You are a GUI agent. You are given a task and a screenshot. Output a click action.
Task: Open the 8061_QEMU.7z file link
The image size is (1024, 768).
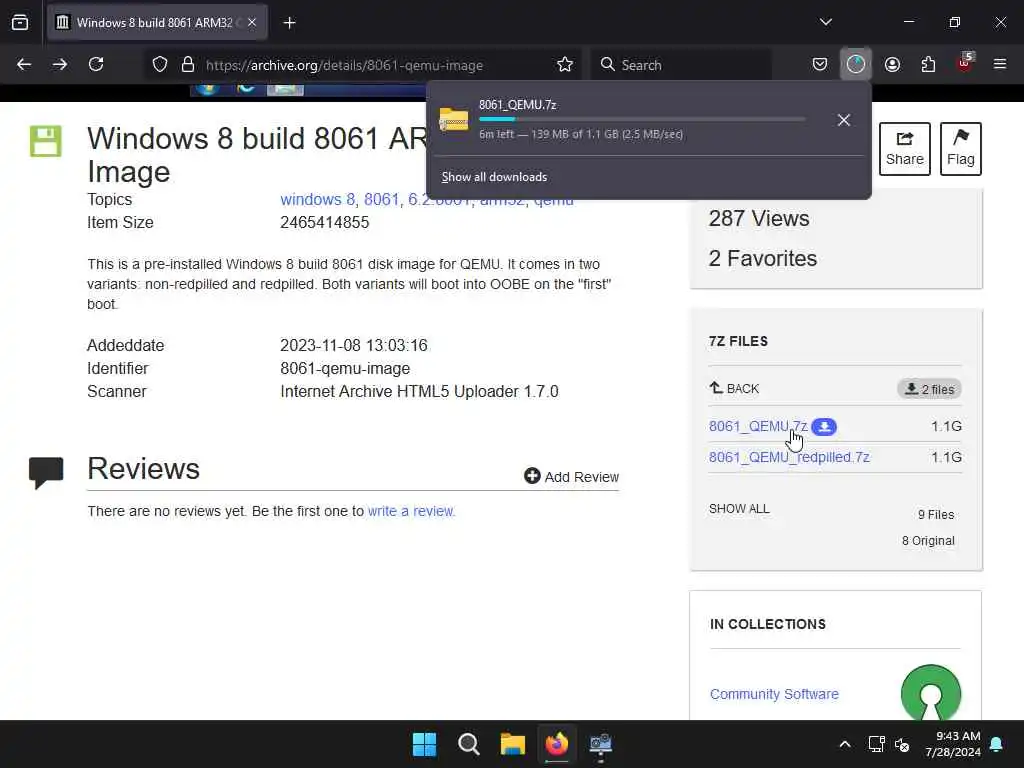758,426
